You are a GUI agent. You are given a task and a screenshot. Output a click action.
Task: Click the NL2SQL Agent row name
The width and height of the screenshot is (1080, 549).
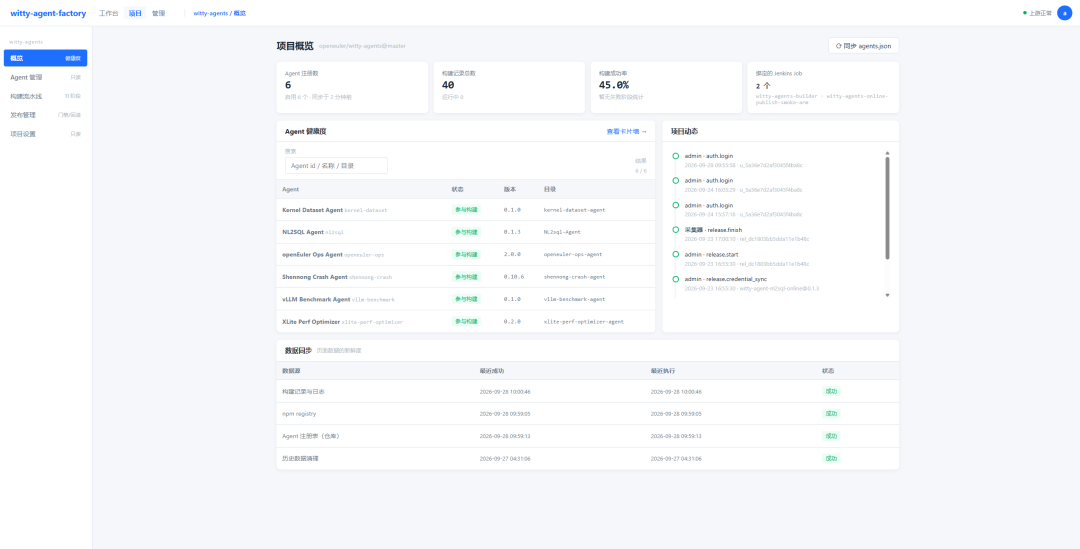pos(303,232)
